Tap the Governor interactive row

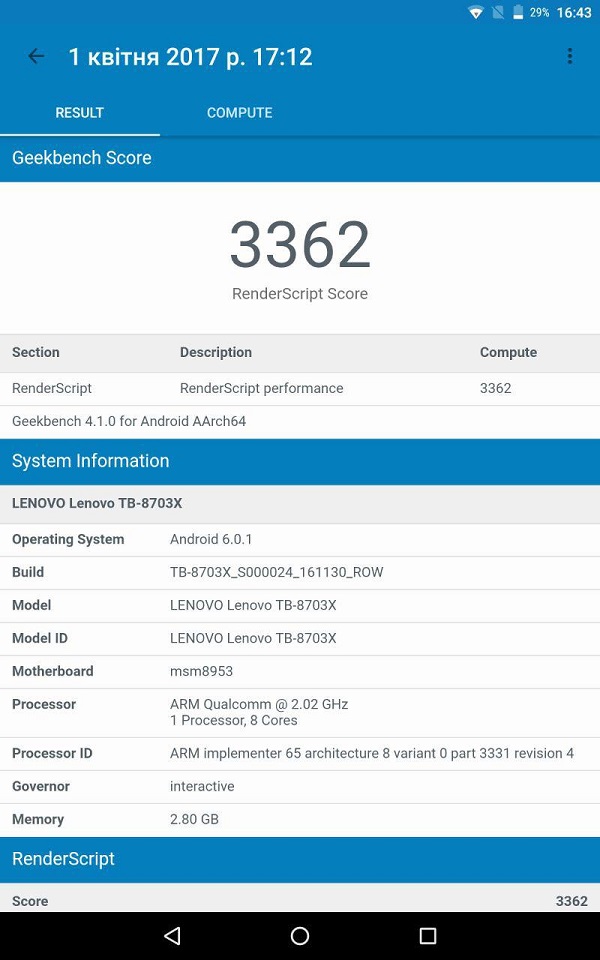300,786
